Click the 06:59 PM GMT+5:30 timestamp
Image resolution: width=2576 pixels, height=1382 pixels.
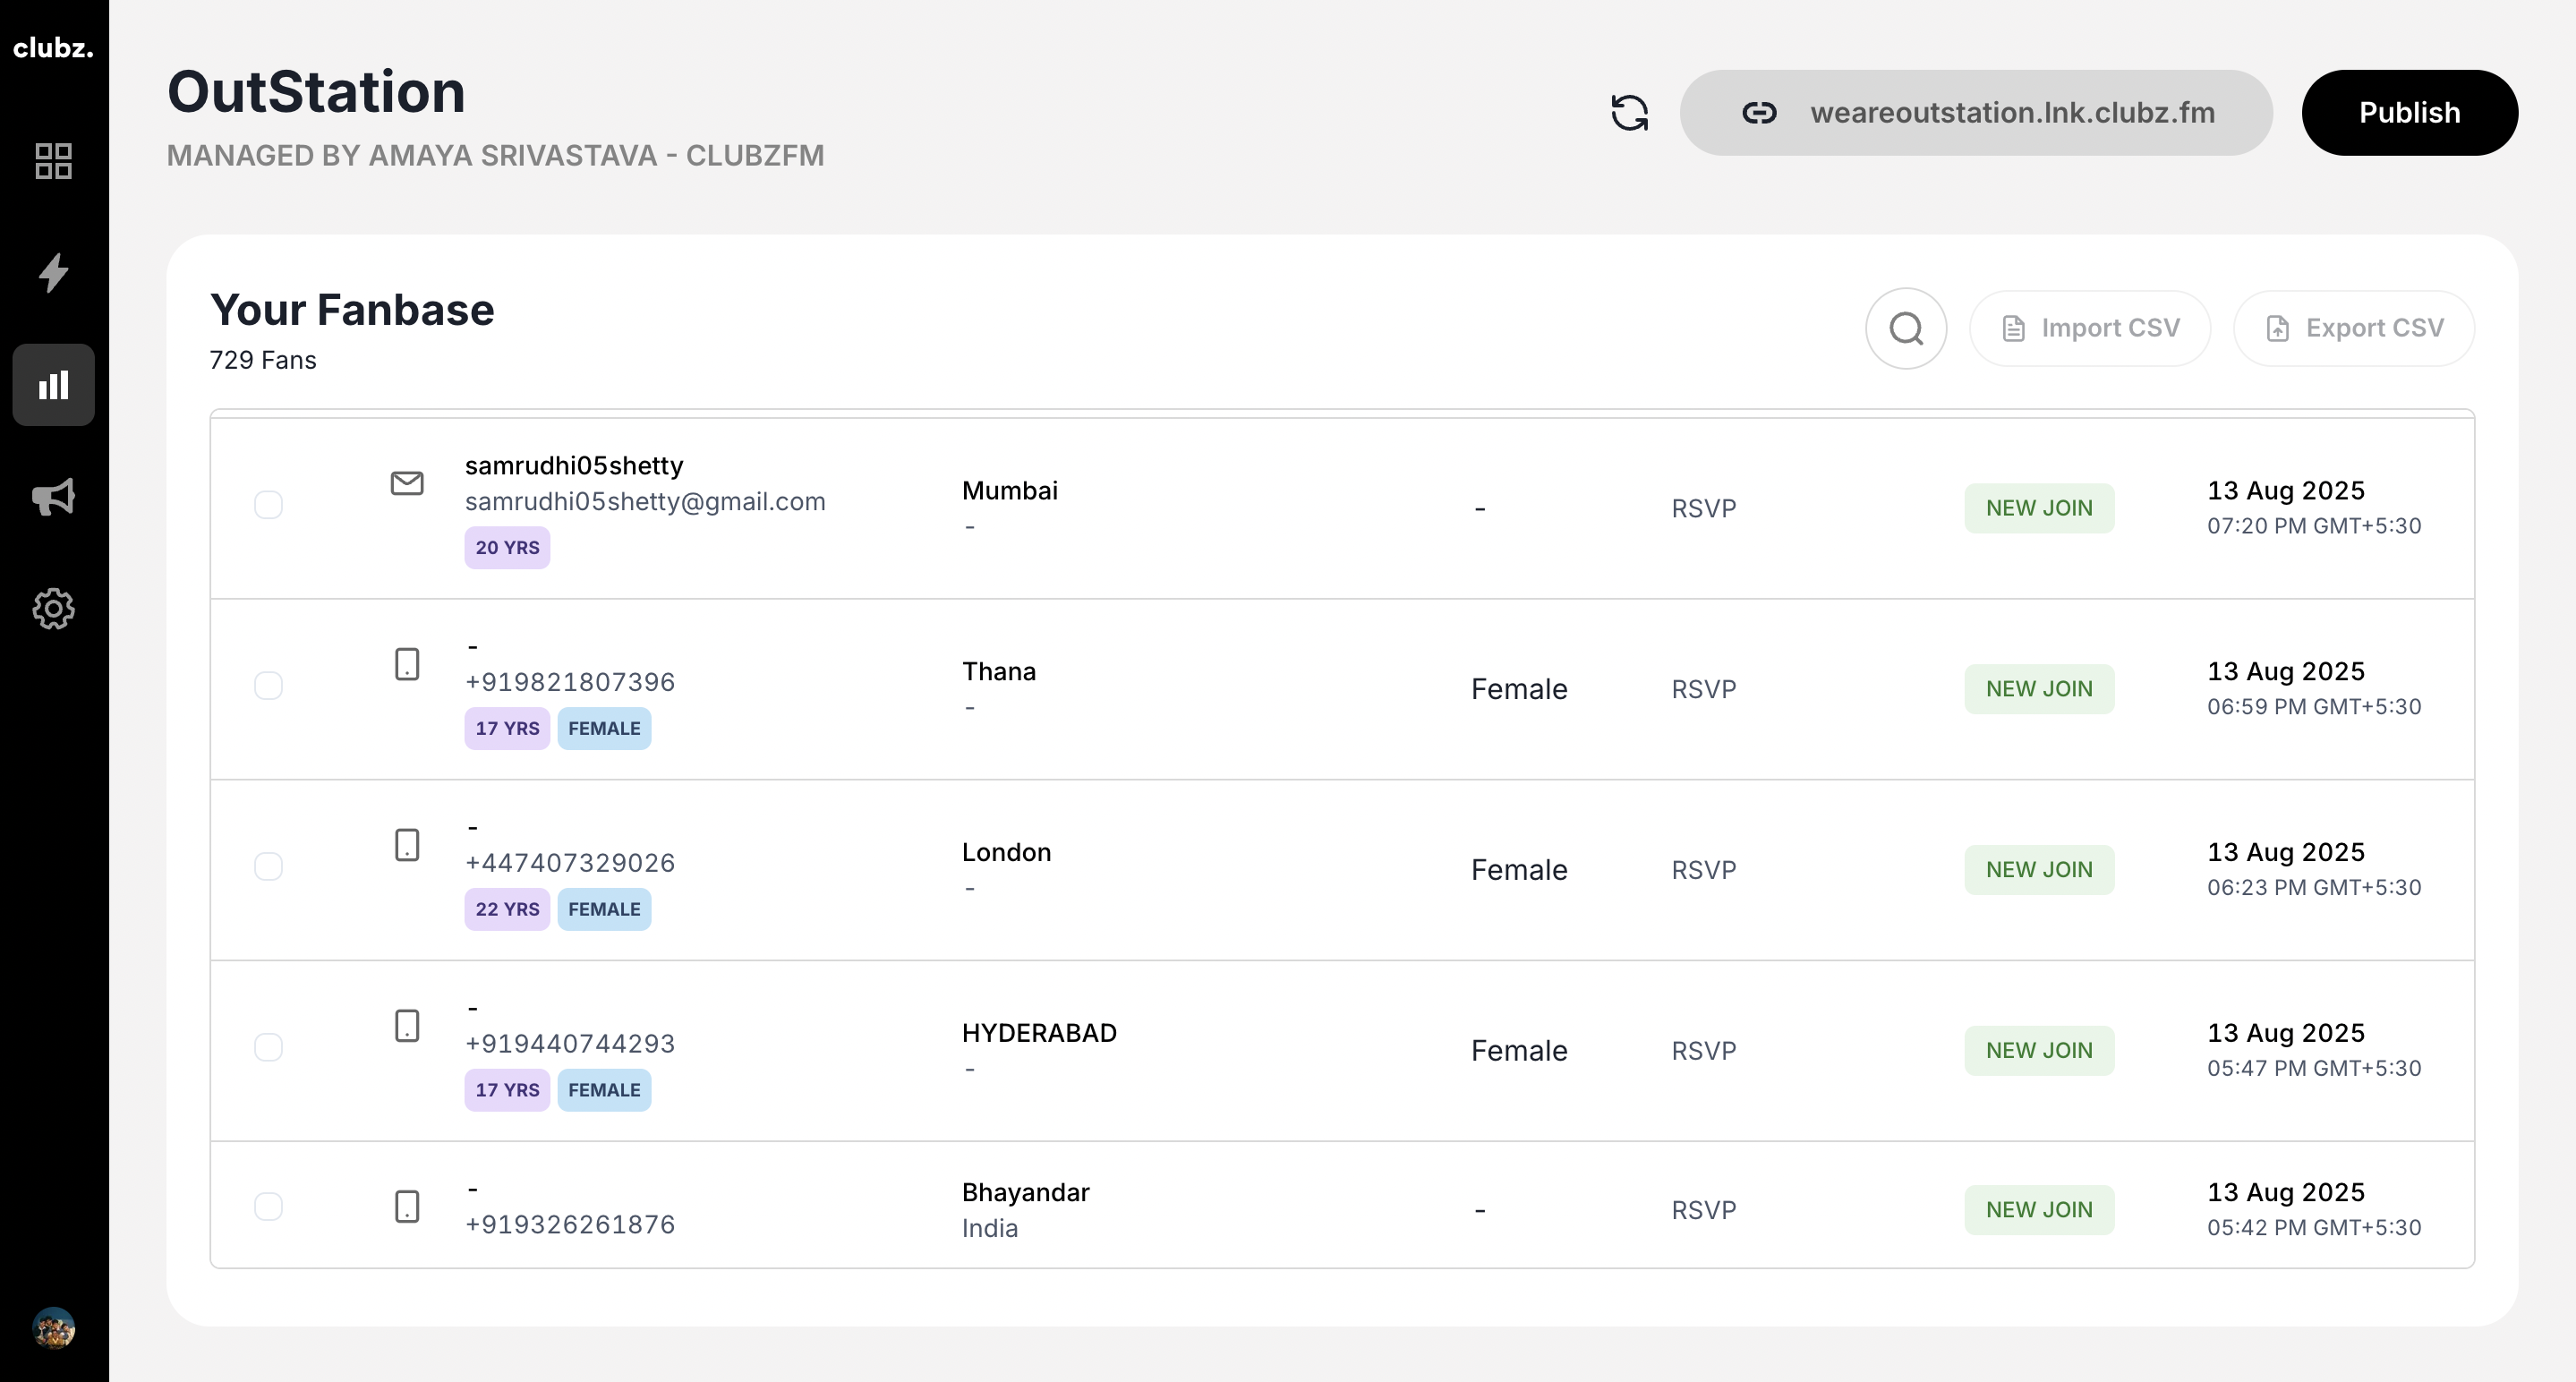coord(2314,707)
